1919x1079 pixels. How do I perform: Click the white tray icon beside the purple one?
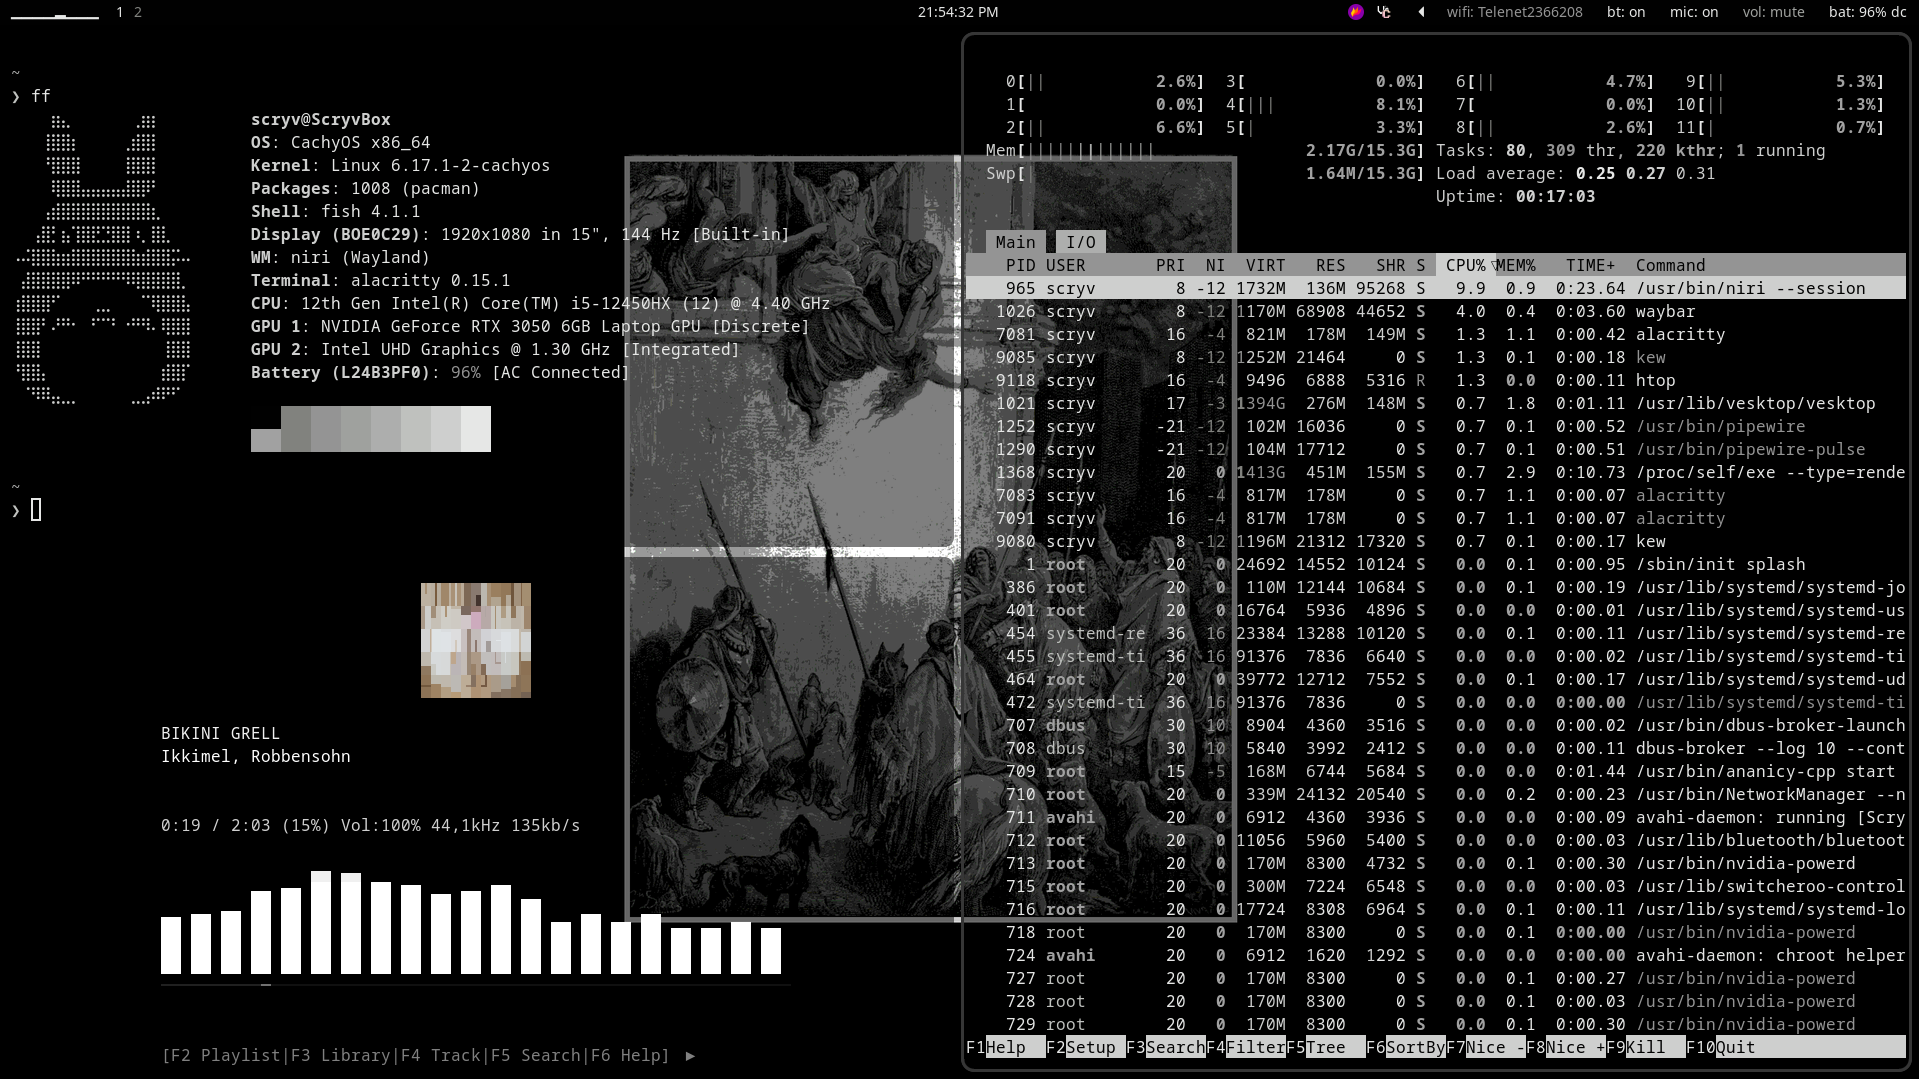click(1384, 12)
